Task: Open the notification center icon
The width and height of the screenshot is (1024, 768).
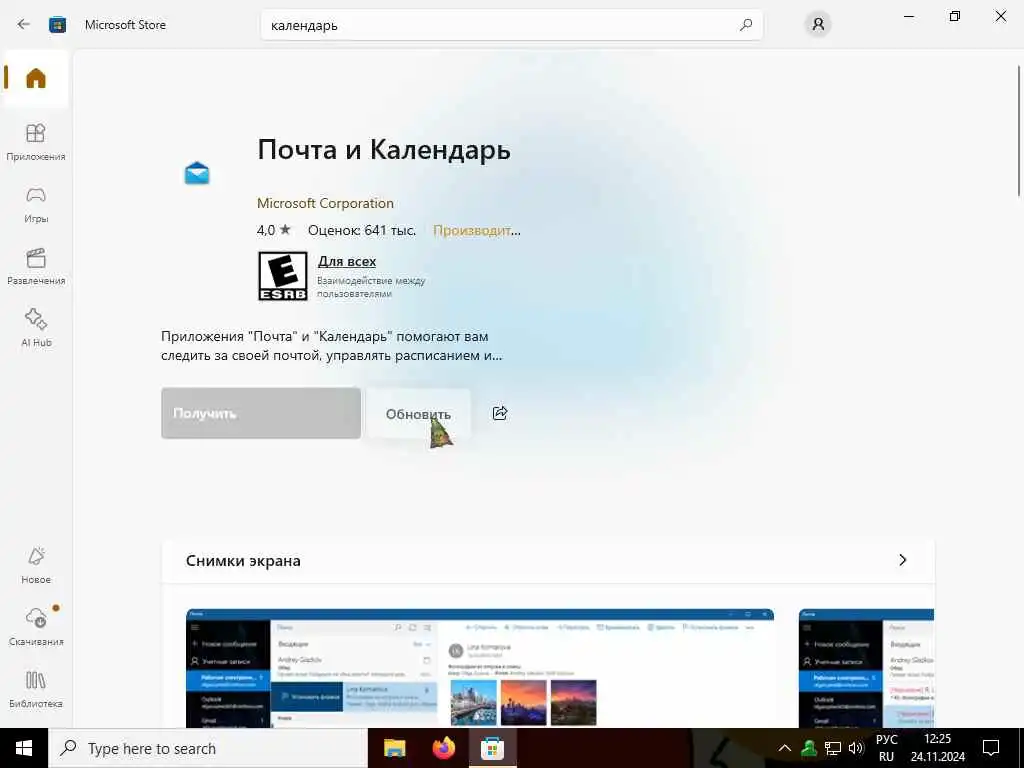Action: pos(991,748)
